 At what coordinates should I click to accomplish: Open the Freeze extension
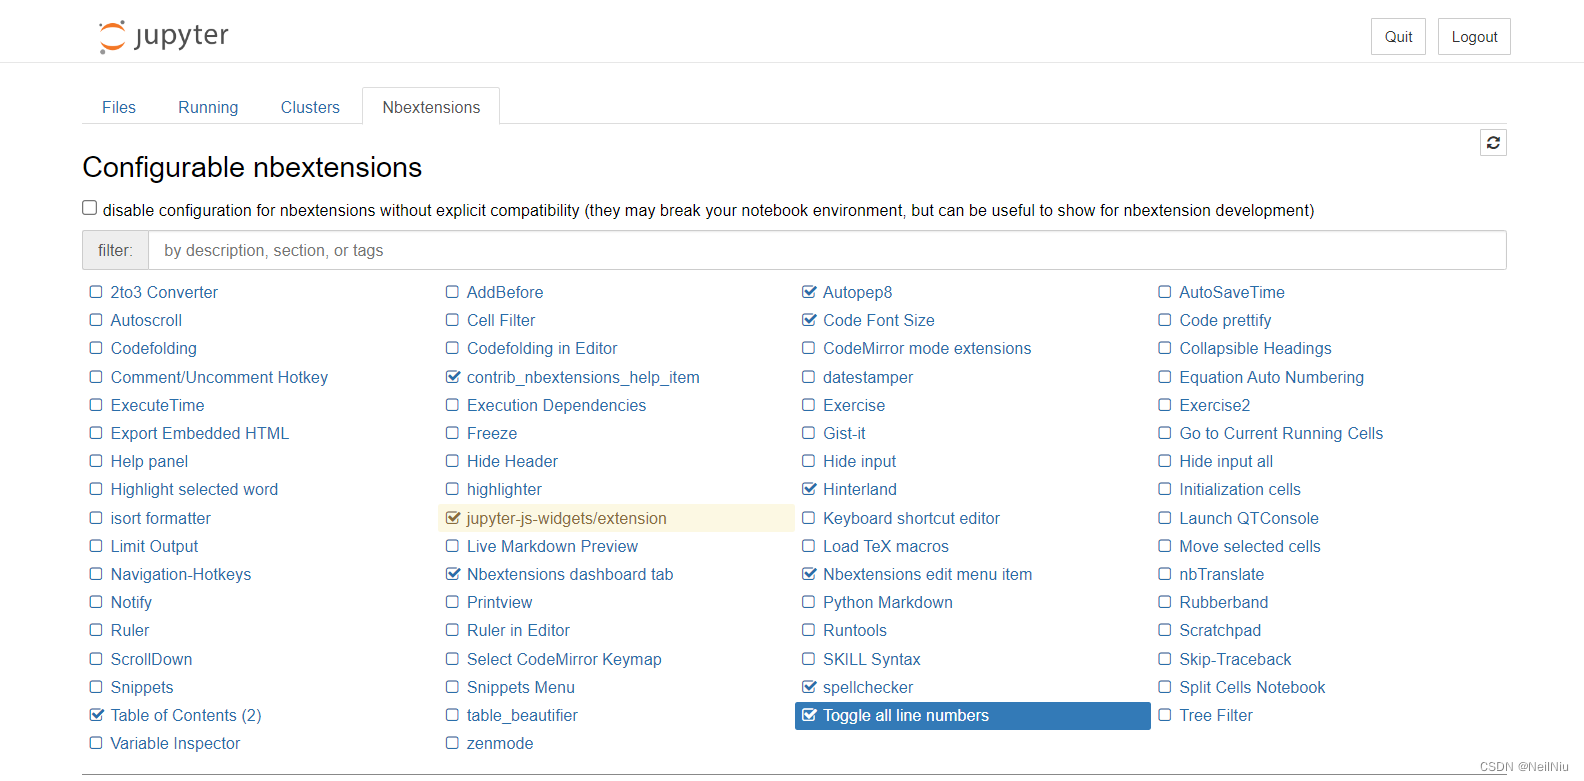pyautogui.click(x=492, y=433)
